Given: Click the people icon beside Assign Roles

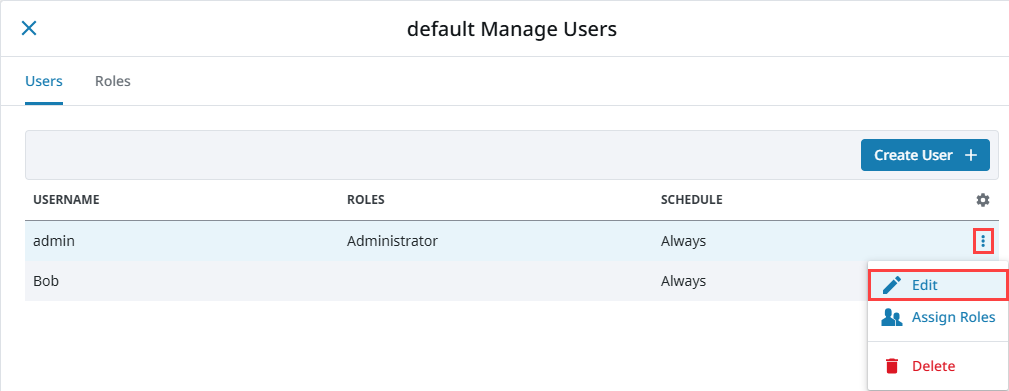Looking at the screenshot, I should pos(892,318).
